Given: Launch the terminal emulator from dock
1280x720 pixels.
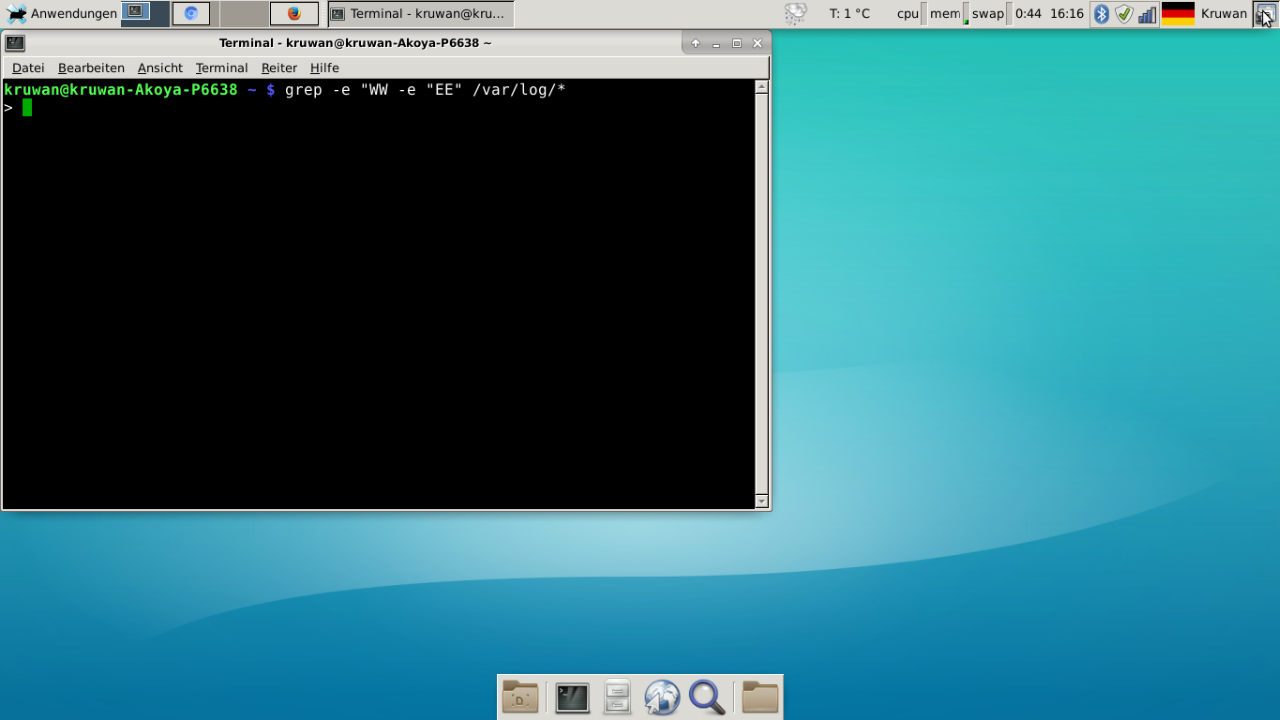Looking at the screenshot, I should [x=572, y=697].
